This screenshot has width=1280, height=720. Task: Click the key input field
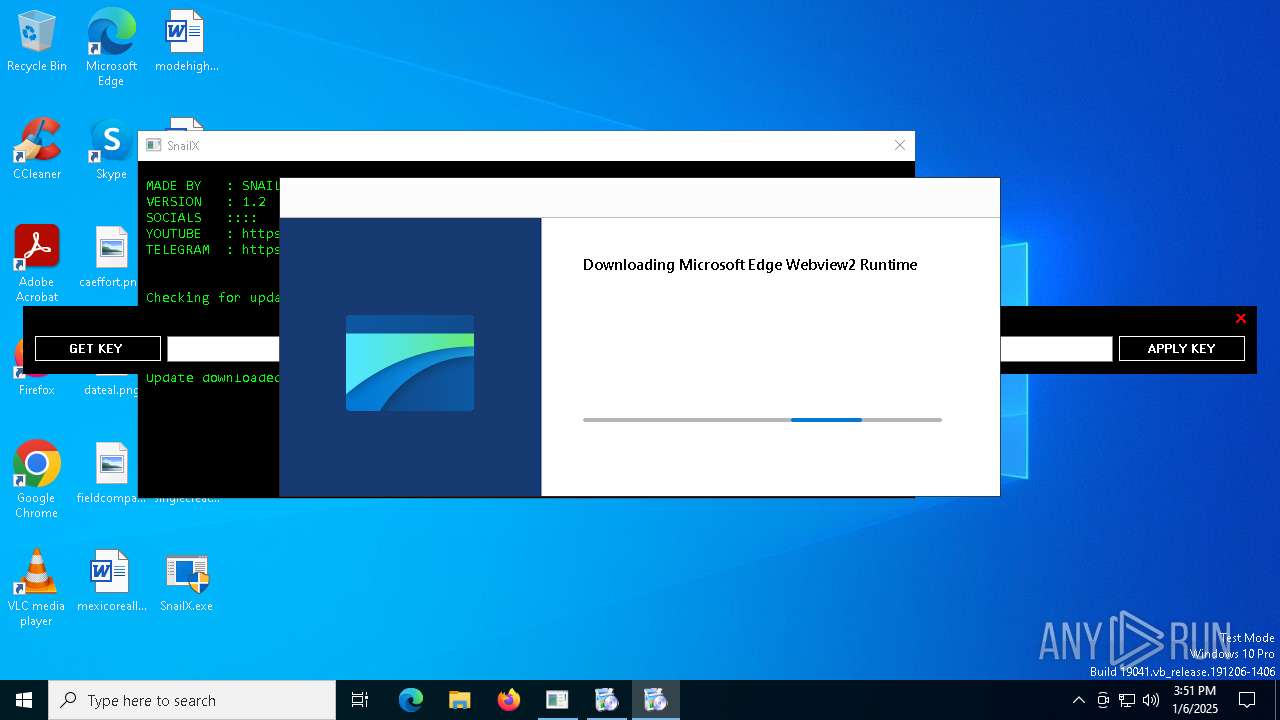[x=639, y=348]
